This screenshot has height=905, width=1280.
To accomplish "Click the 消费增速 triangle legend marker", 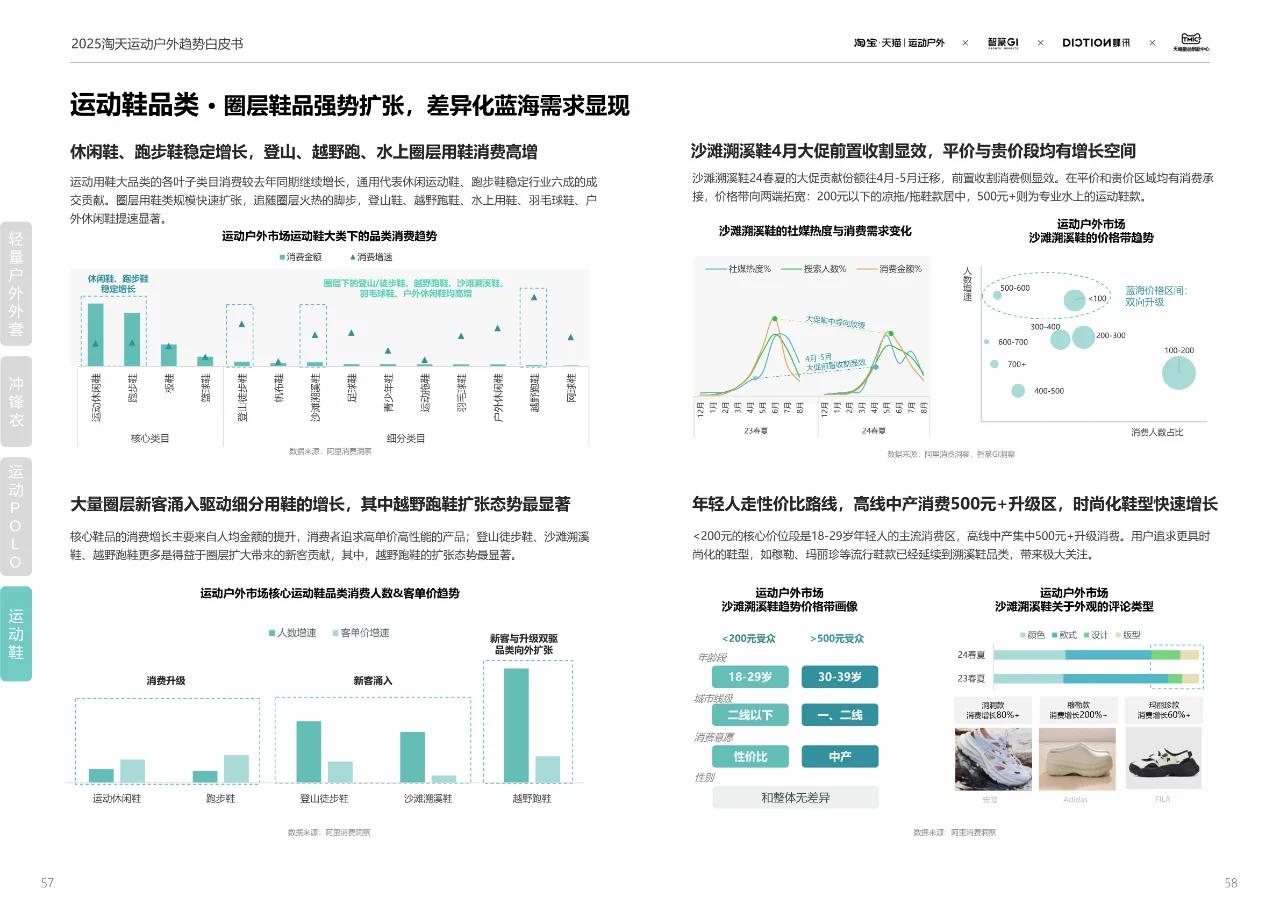I will (351, 257).
